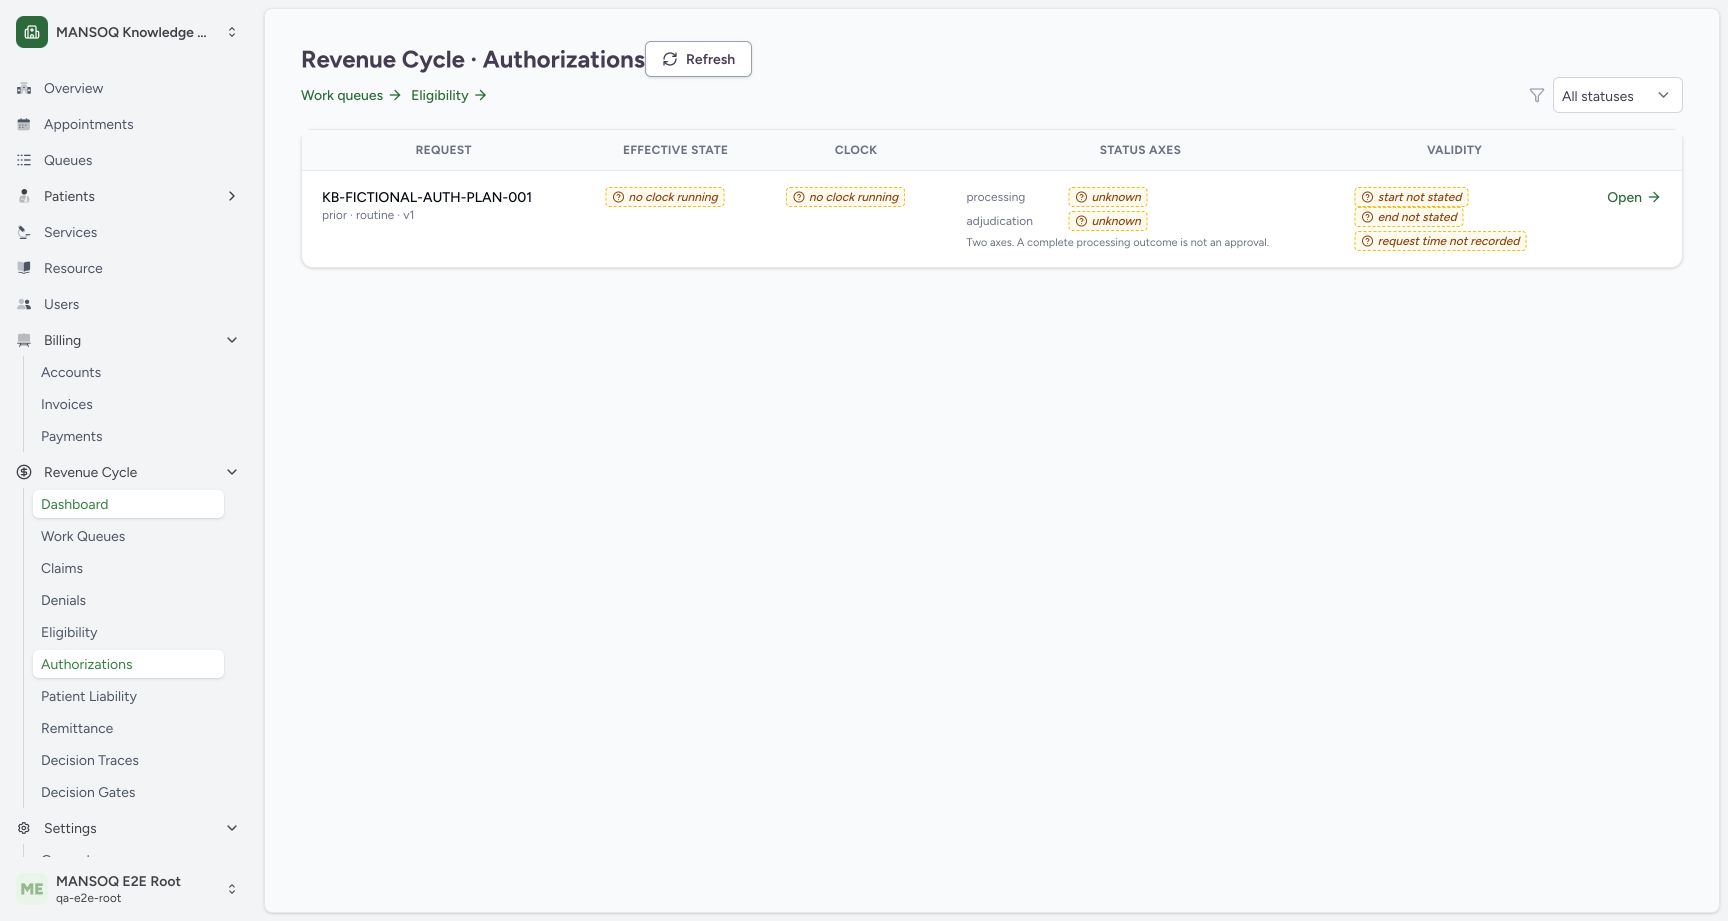Screen dimensions: 1728x921
Task: Click the Revenue Cycle dollar icon
Action: pyautogui.click(x=24, y=472)
